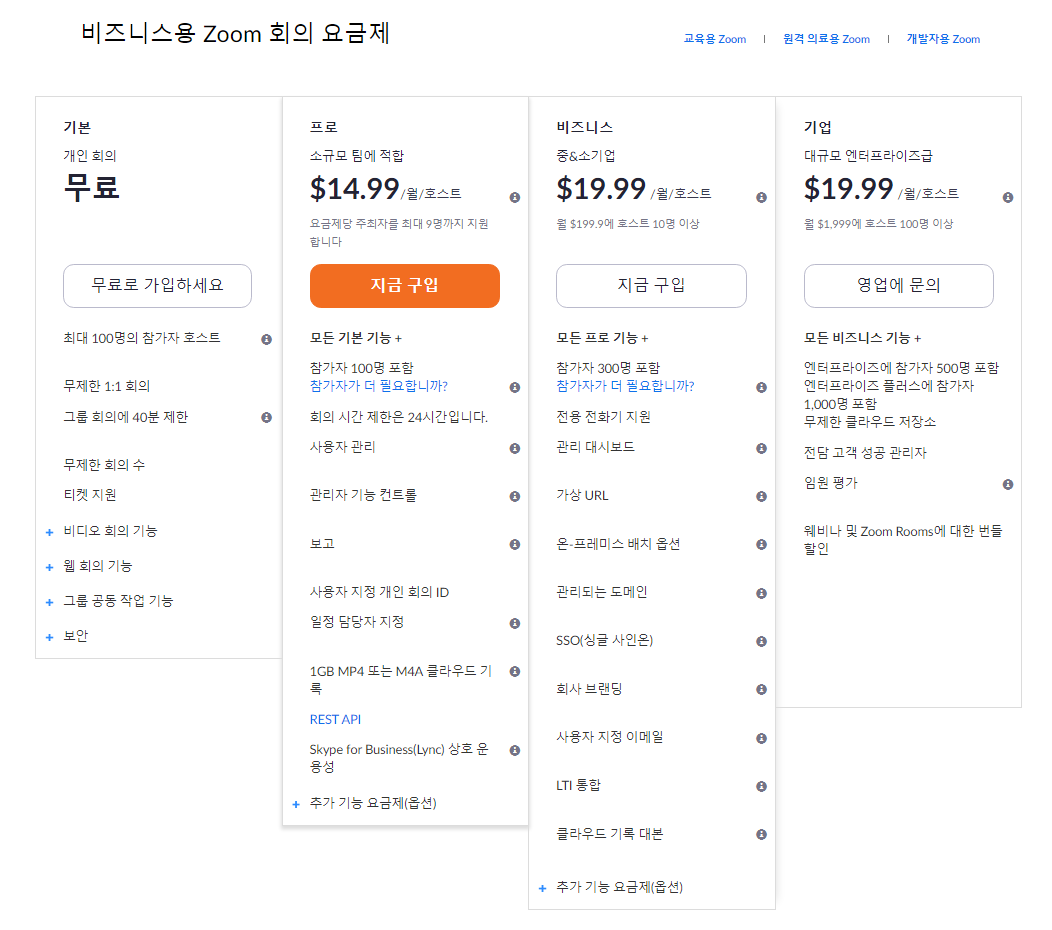Click 월 $1,999에 호스트 100명 이상 text

pos(878,223)
